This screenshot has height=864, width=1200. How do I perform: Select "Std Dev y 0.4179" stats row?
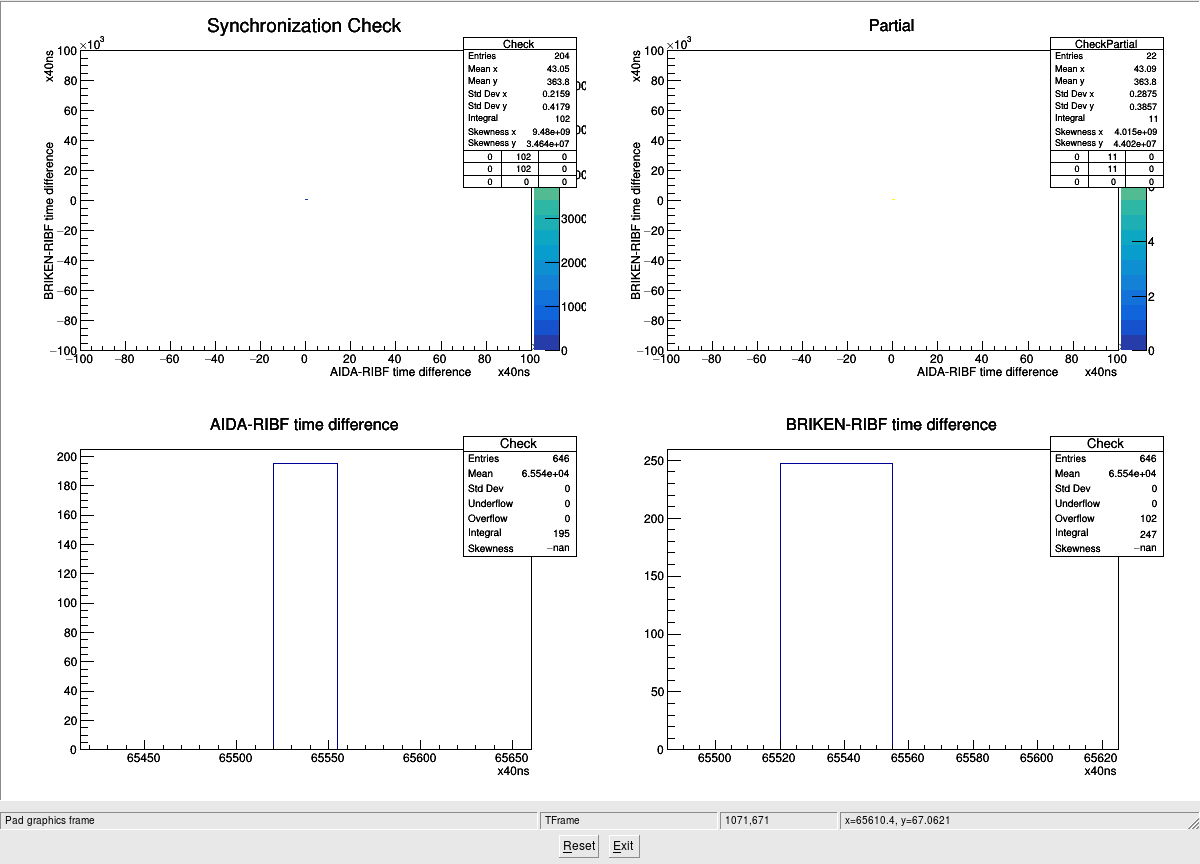(x=519, y=106)
